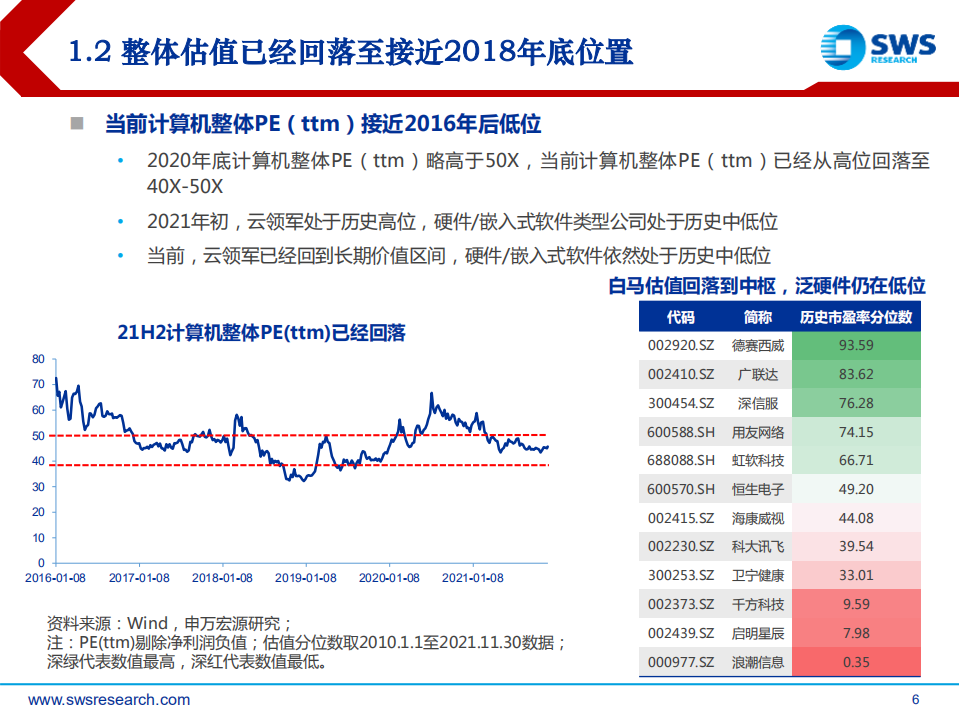Click the red cell showing 0.35 value
This screenshot has height=719, width=959.
(855, 662)
